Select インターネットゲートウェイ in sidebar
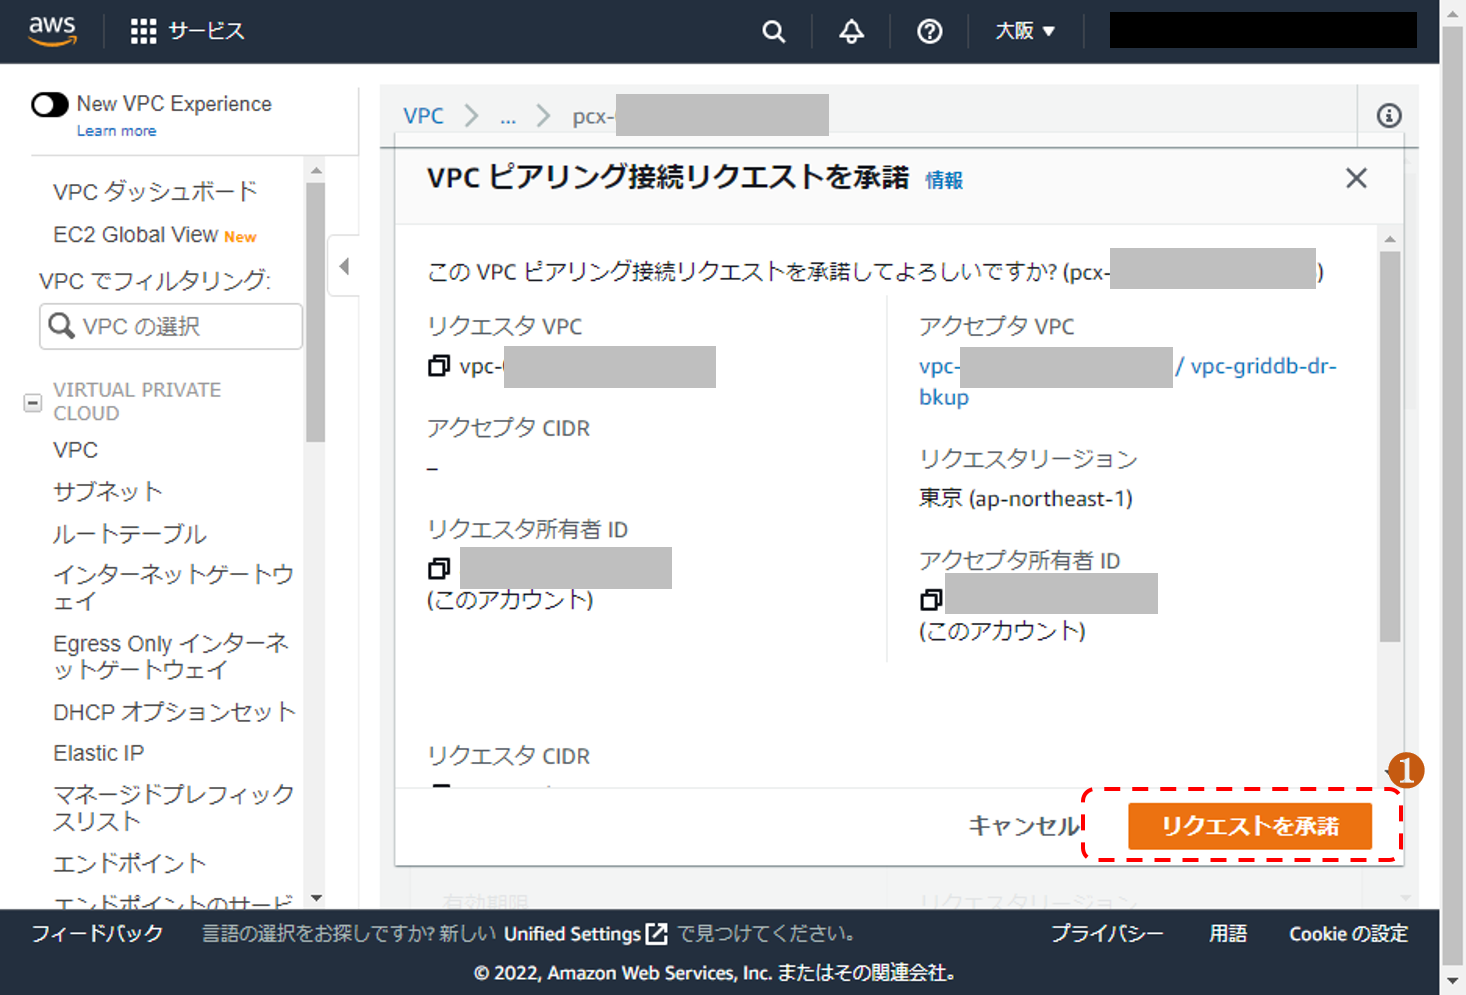Viewport: 1466px width, 995px height. tap(173, 588)
